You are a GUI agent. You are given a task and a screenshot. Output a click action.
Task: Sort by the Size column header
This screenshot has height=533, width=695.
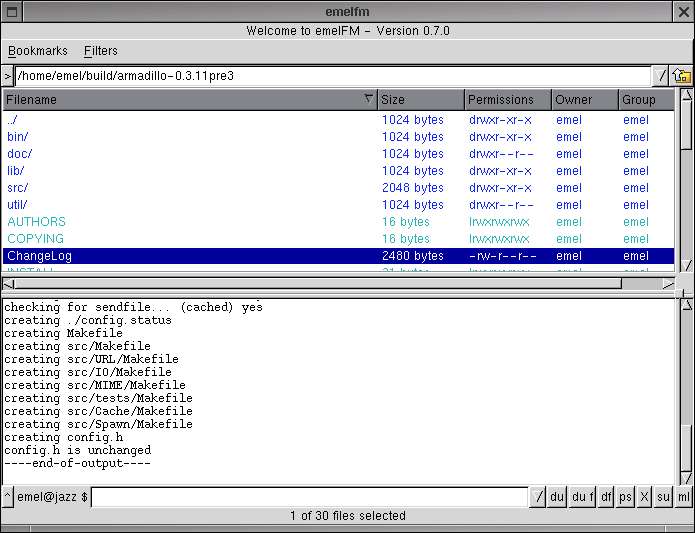420,100
